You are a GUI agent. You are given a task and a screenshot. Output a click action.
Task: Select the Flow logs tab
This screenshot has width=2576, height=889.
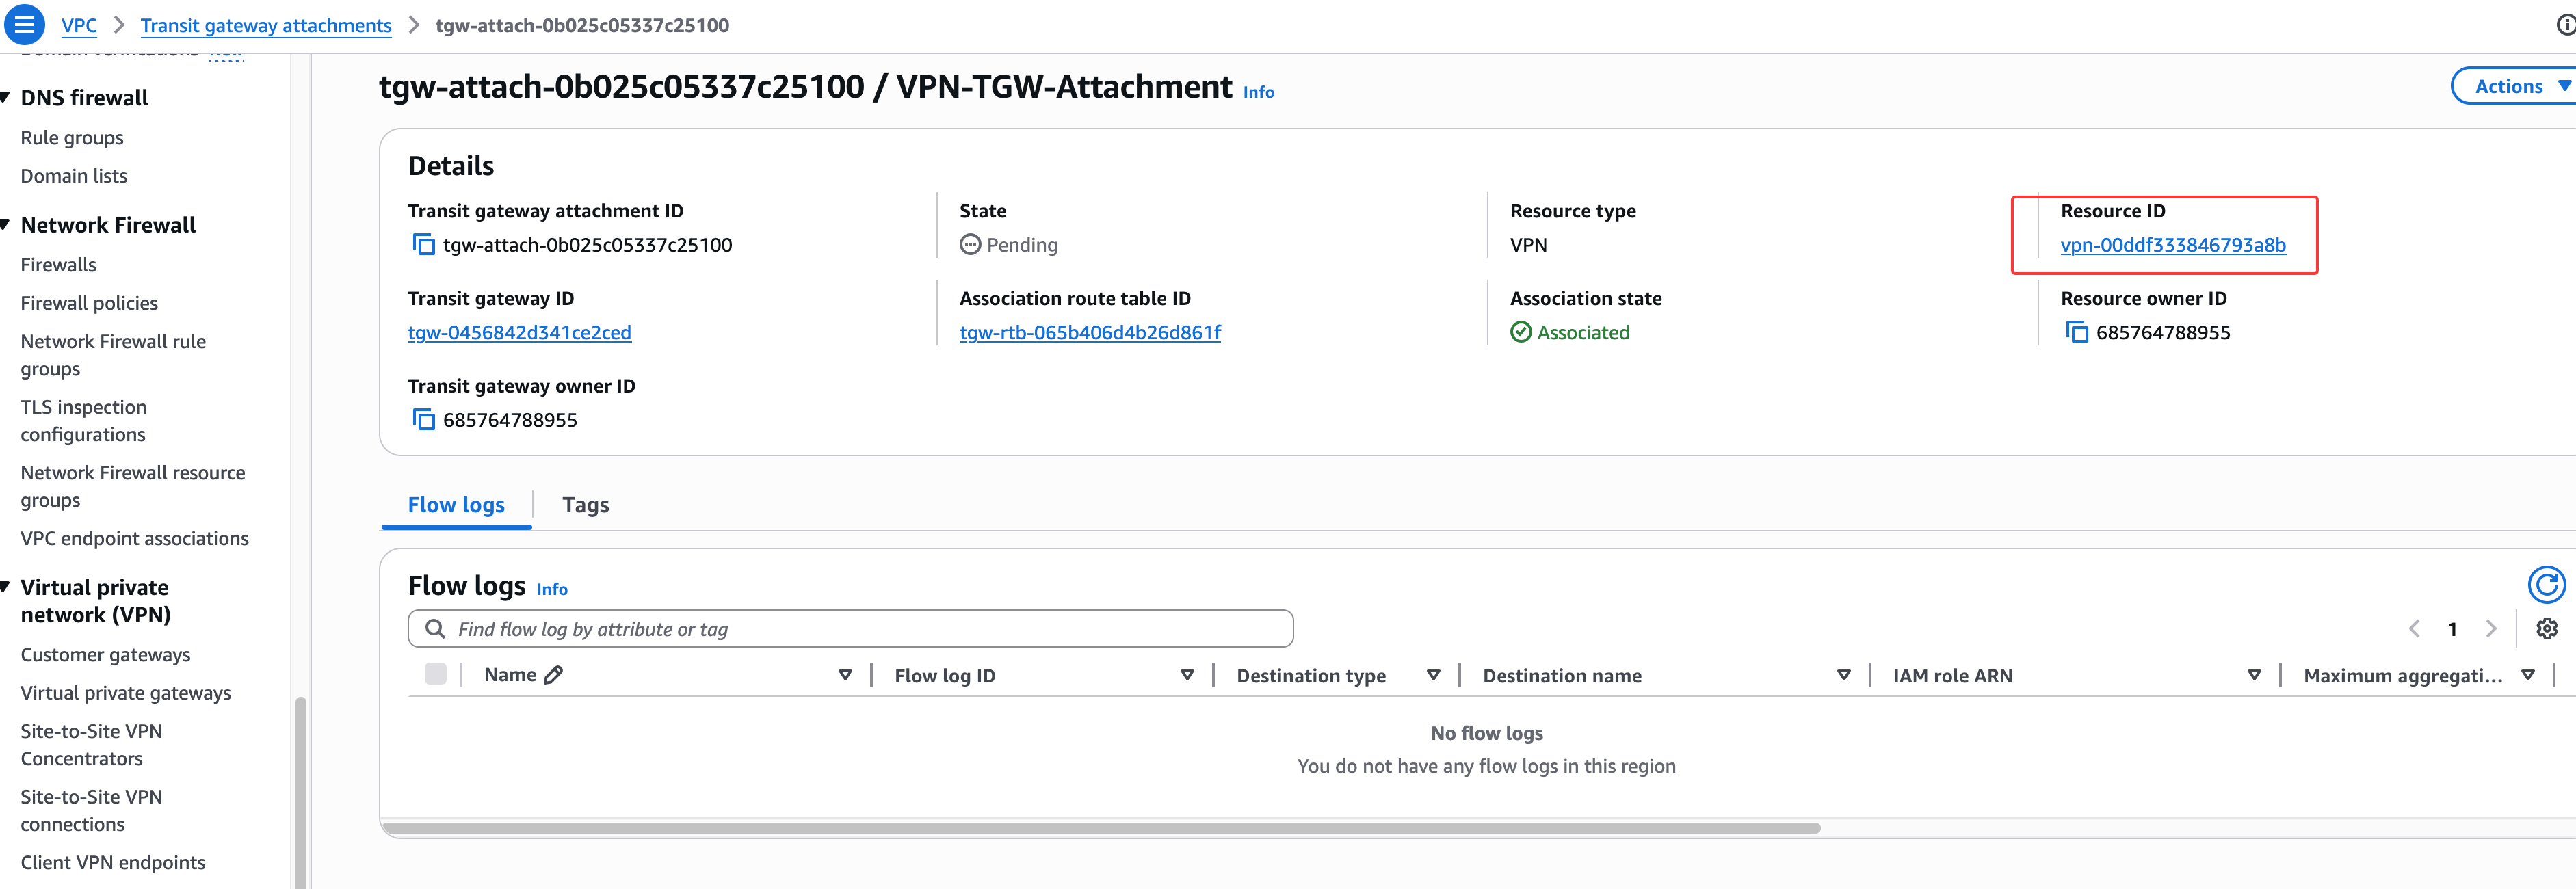point(456,505)
